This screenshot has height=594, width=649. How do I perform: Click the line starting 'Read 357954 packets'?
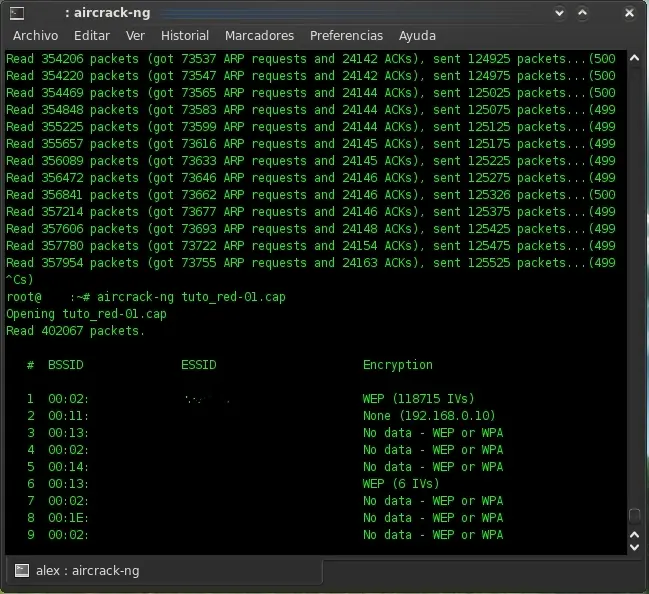pyautogui.click(x=311, y=262)
